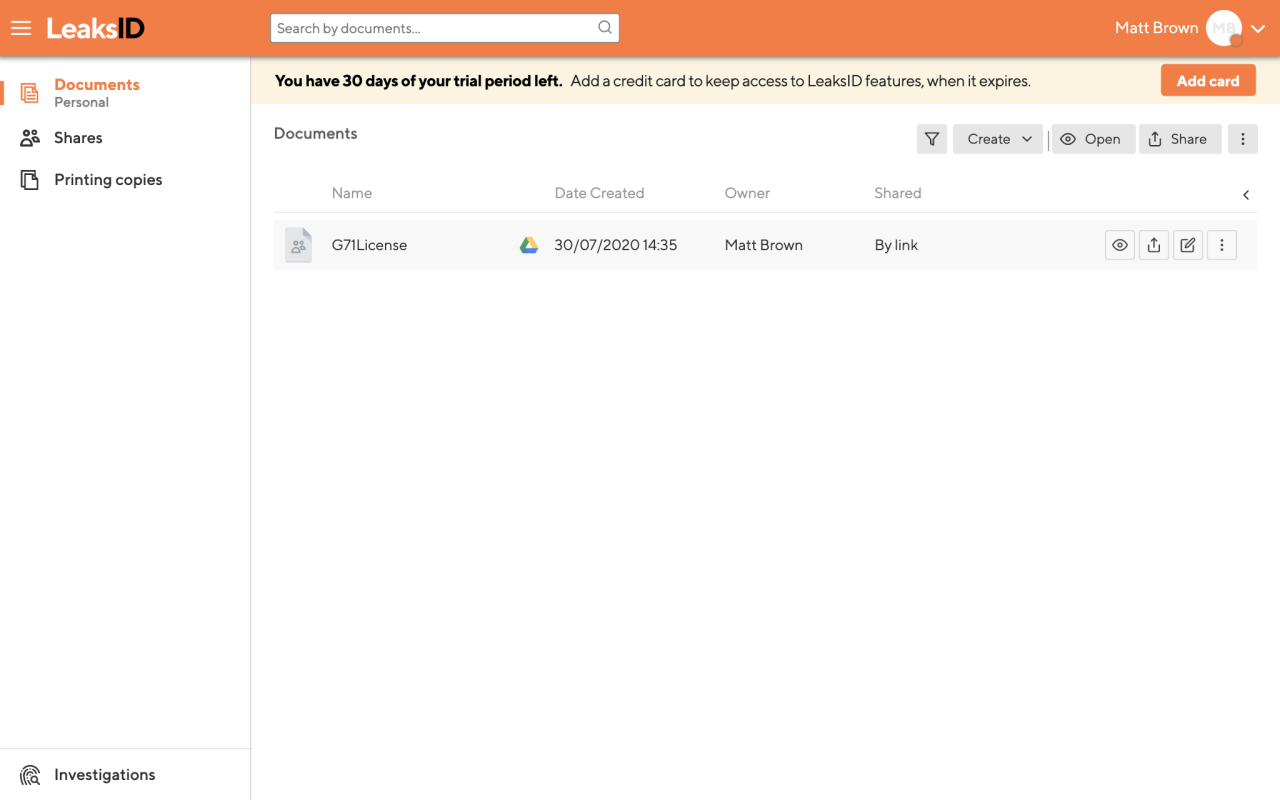This screenshot has width=1280, height=800.
Task: Open the hamburger navigation menu
Action: pos(21,28)
